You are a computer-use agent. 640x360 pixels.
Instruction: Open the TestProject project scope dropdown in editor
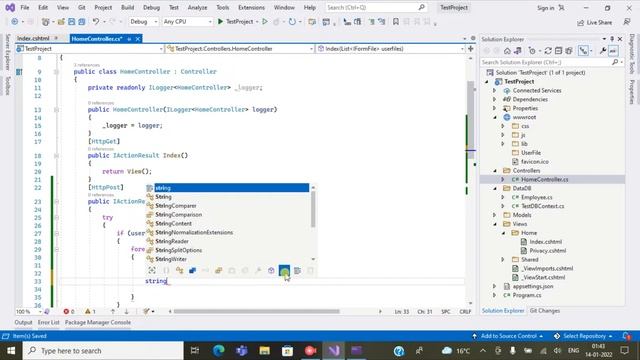pyautogui.click(x=89, y=49)
